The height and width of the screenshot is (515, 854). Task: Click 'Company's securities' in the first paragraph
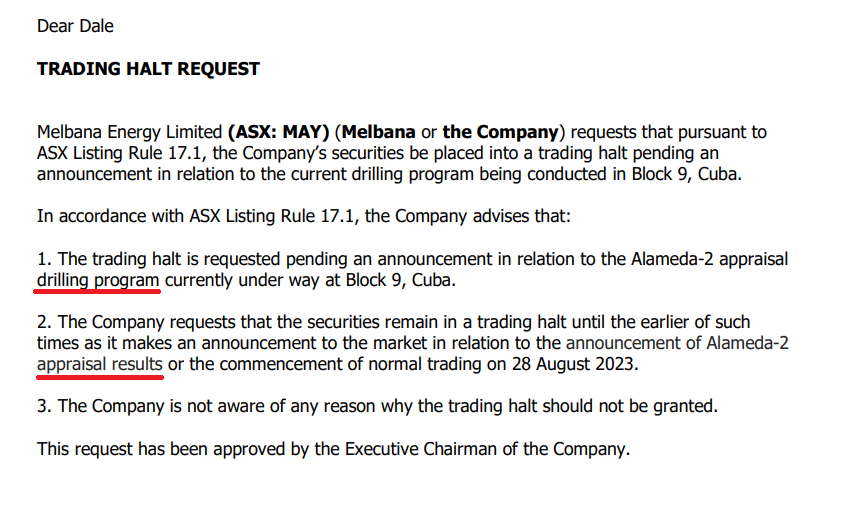tap(324, 154)
